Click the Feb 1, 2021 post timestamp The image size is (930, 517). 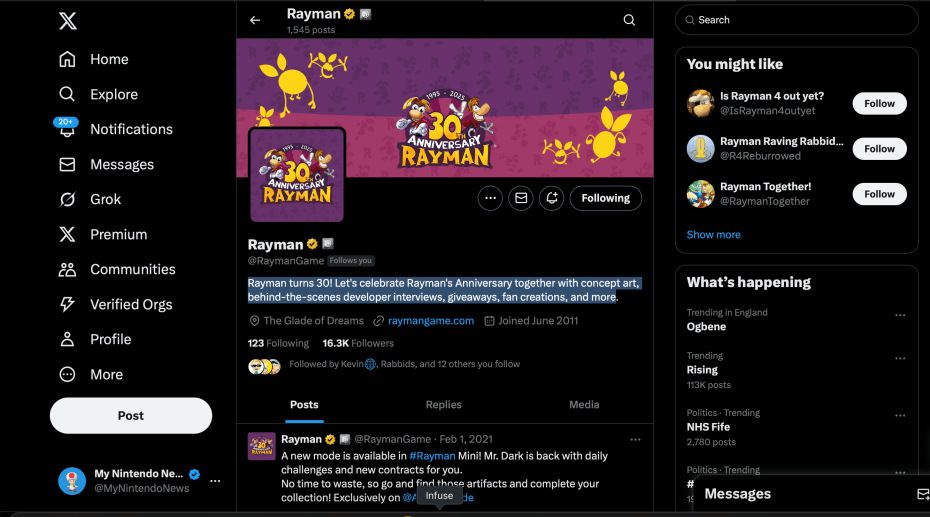(x=466, y=439)
